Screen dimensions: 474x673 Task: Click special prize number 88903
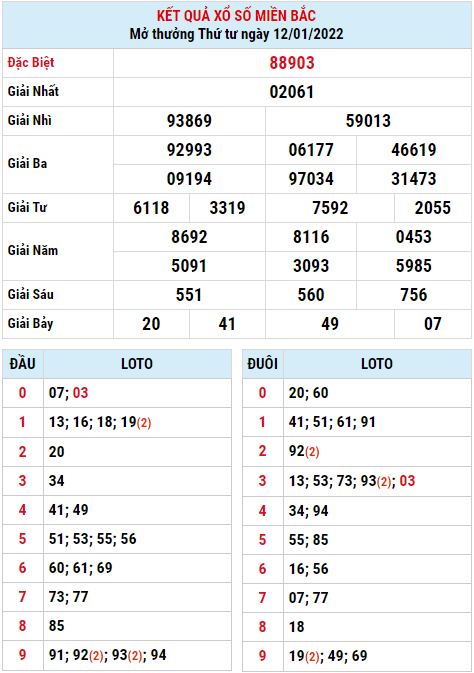[x=292, y=63]
